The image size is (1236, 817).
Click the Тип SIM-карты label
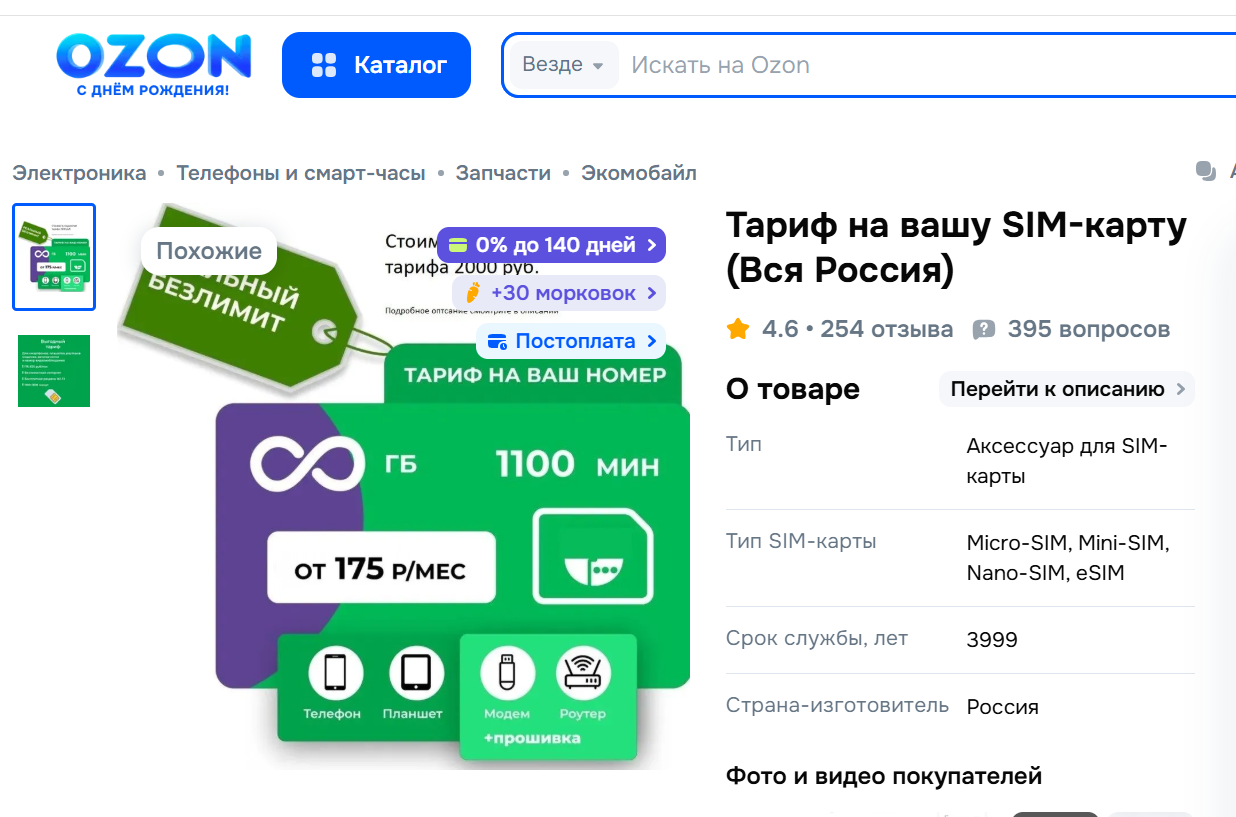click(x=801, y=541)
